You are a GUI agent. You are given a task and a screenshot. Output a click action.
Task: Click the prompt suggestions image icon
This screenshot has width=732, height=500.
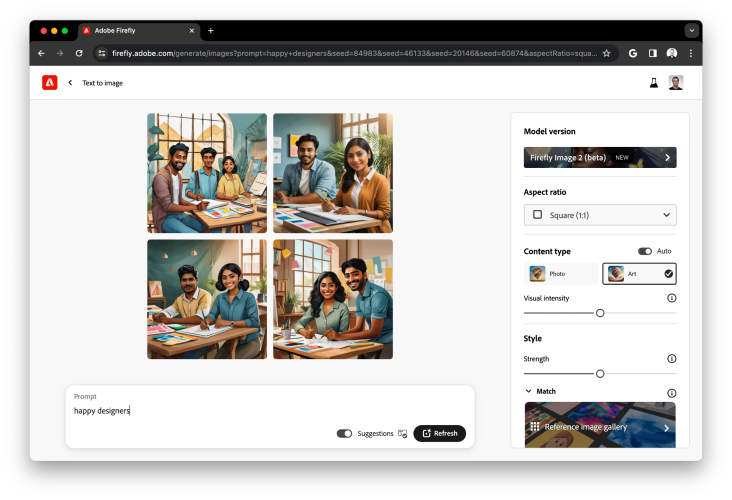click(x=402, y=434)
